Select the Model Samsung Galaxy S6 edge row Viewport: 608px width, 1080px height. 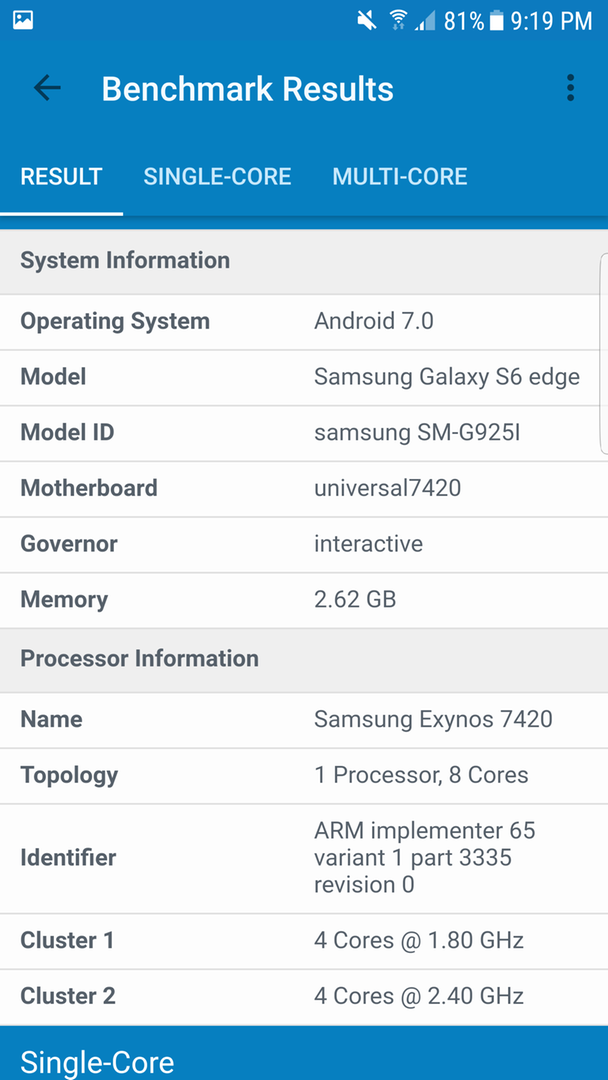coord(304,377)
